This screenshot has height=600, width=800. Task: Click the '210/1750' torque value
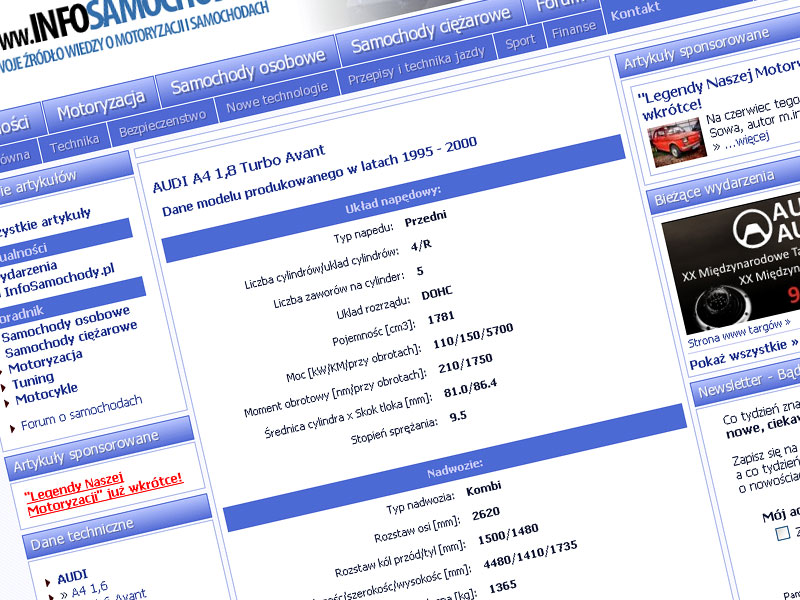pyautogui.click(x=465, y=363)
